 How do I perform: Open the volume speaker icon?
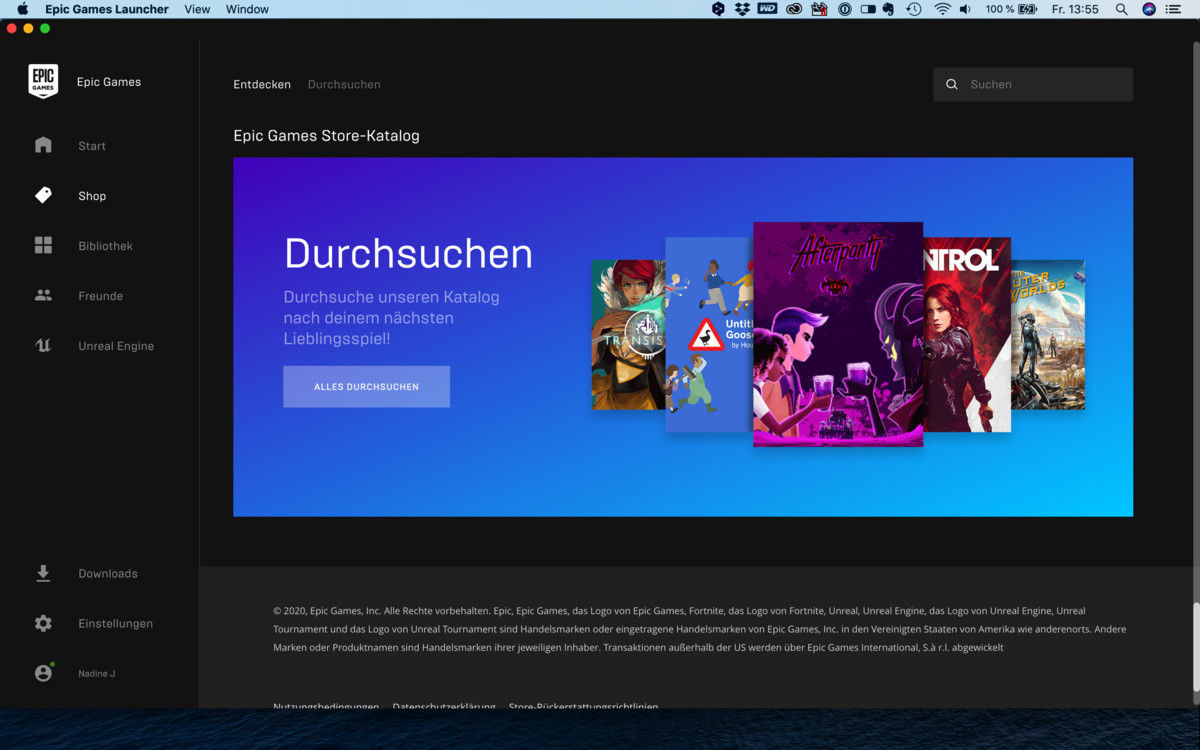click(965, 9)
